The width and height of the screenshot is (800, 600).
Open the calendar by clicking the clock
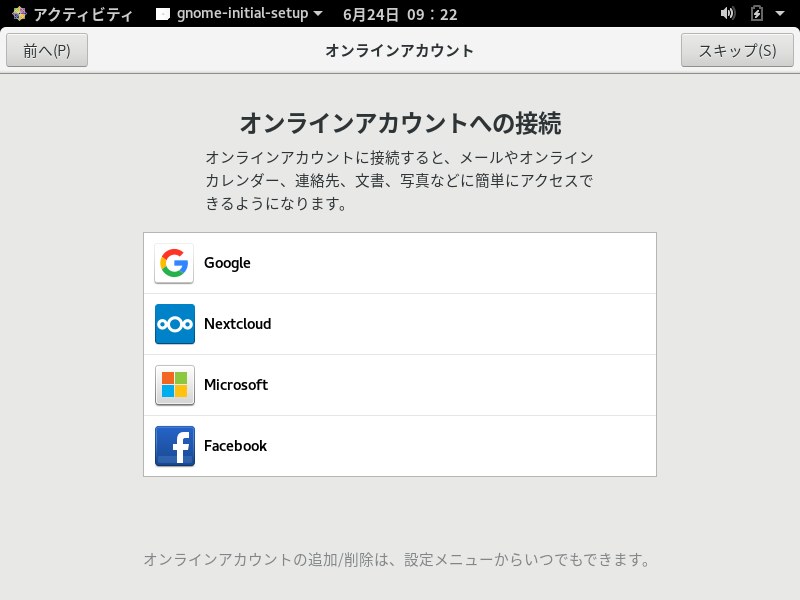[399, 14]
